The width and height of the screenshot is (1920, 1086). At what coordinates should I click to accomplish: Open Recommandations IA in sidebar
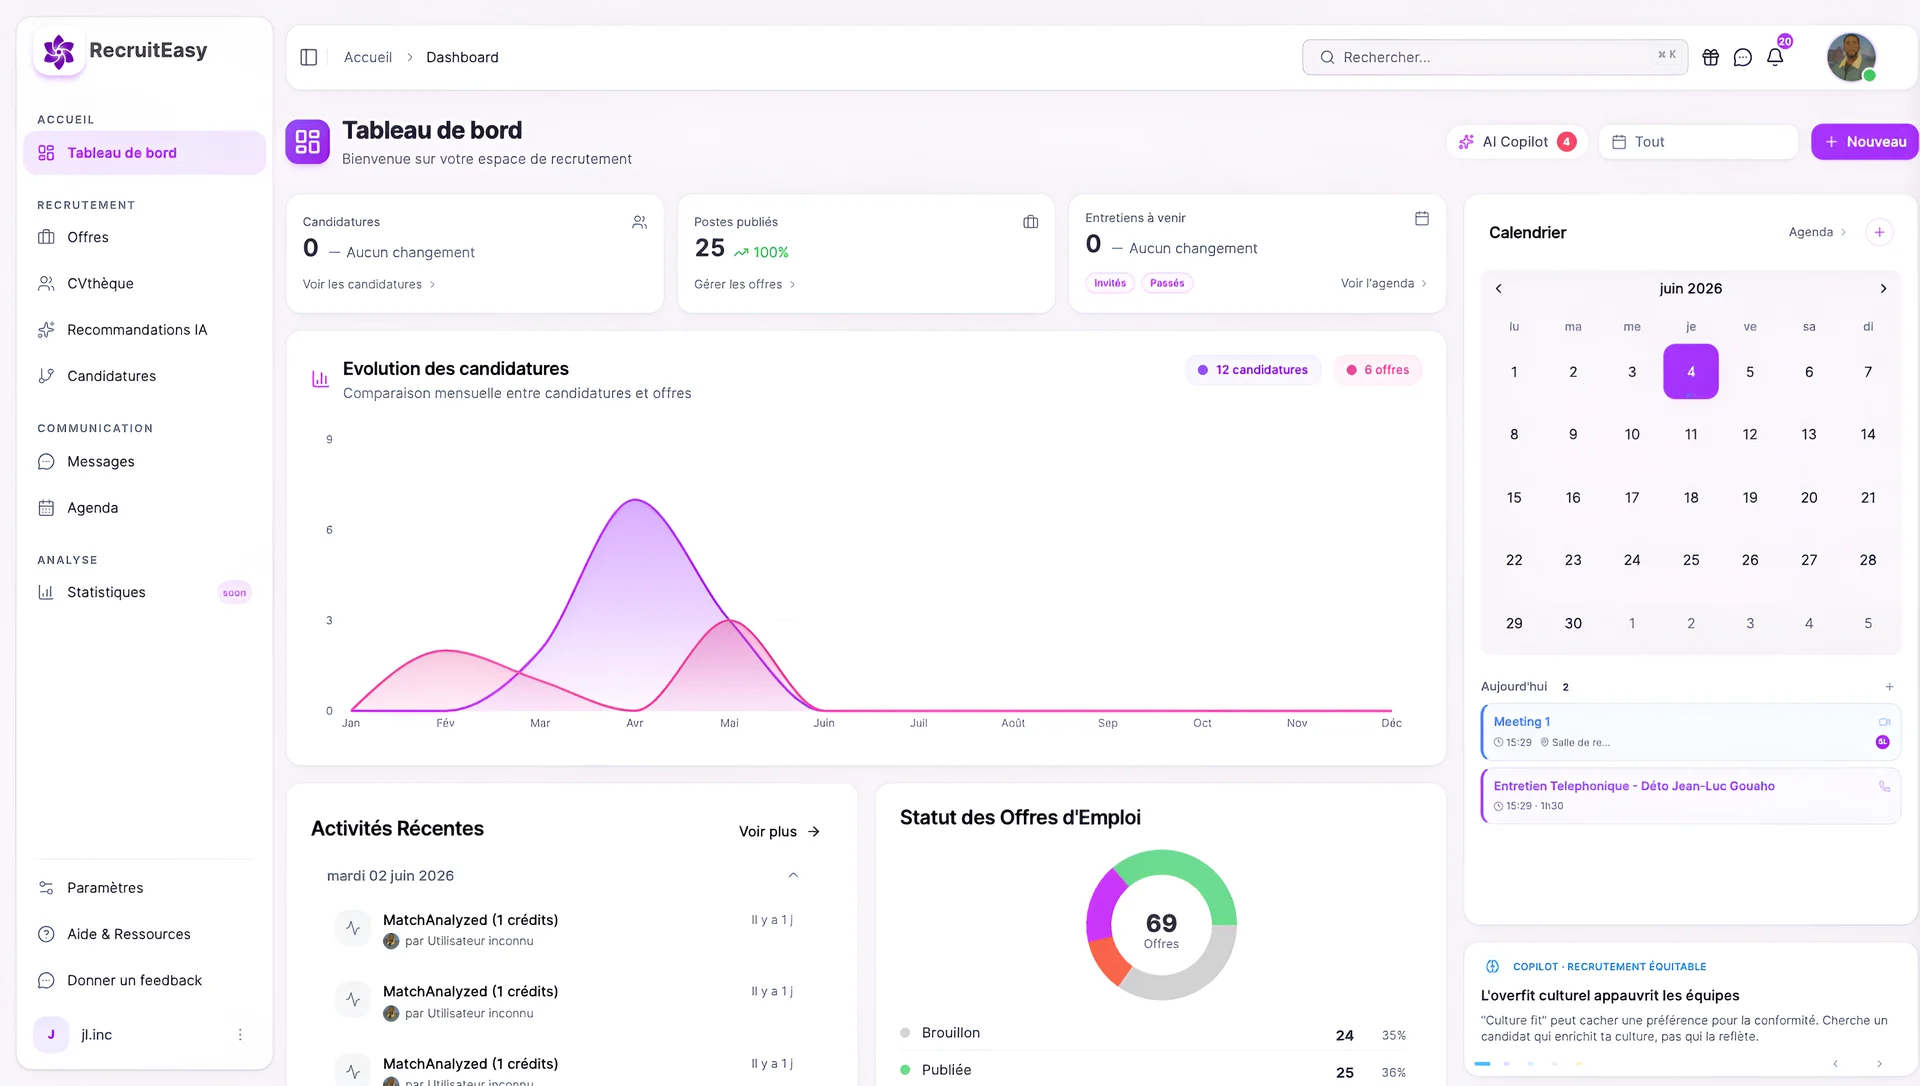[x=144, y=330]
